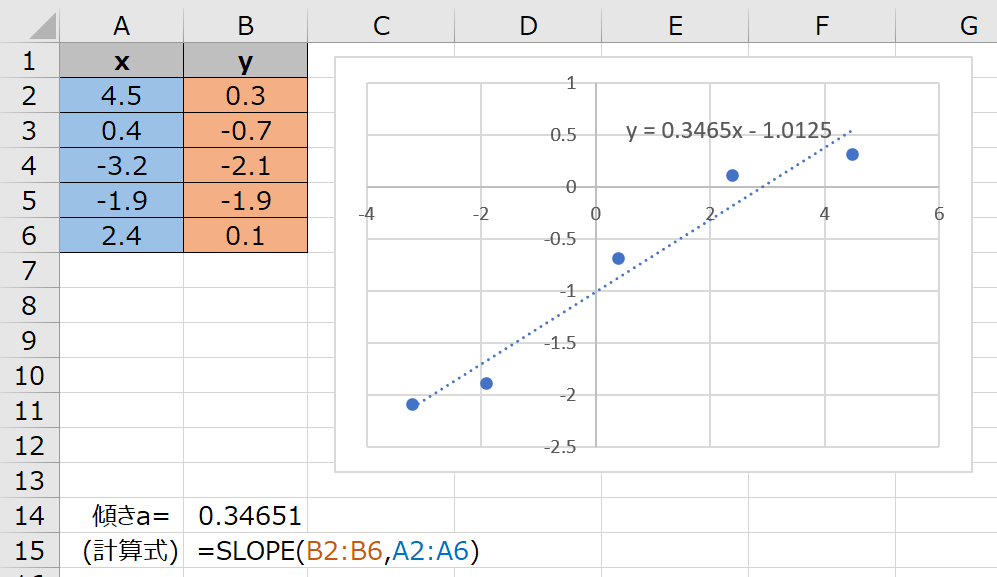Click horizontal axis label -4
The height and width of the screenshot is (577, 997).
point(366,214)
